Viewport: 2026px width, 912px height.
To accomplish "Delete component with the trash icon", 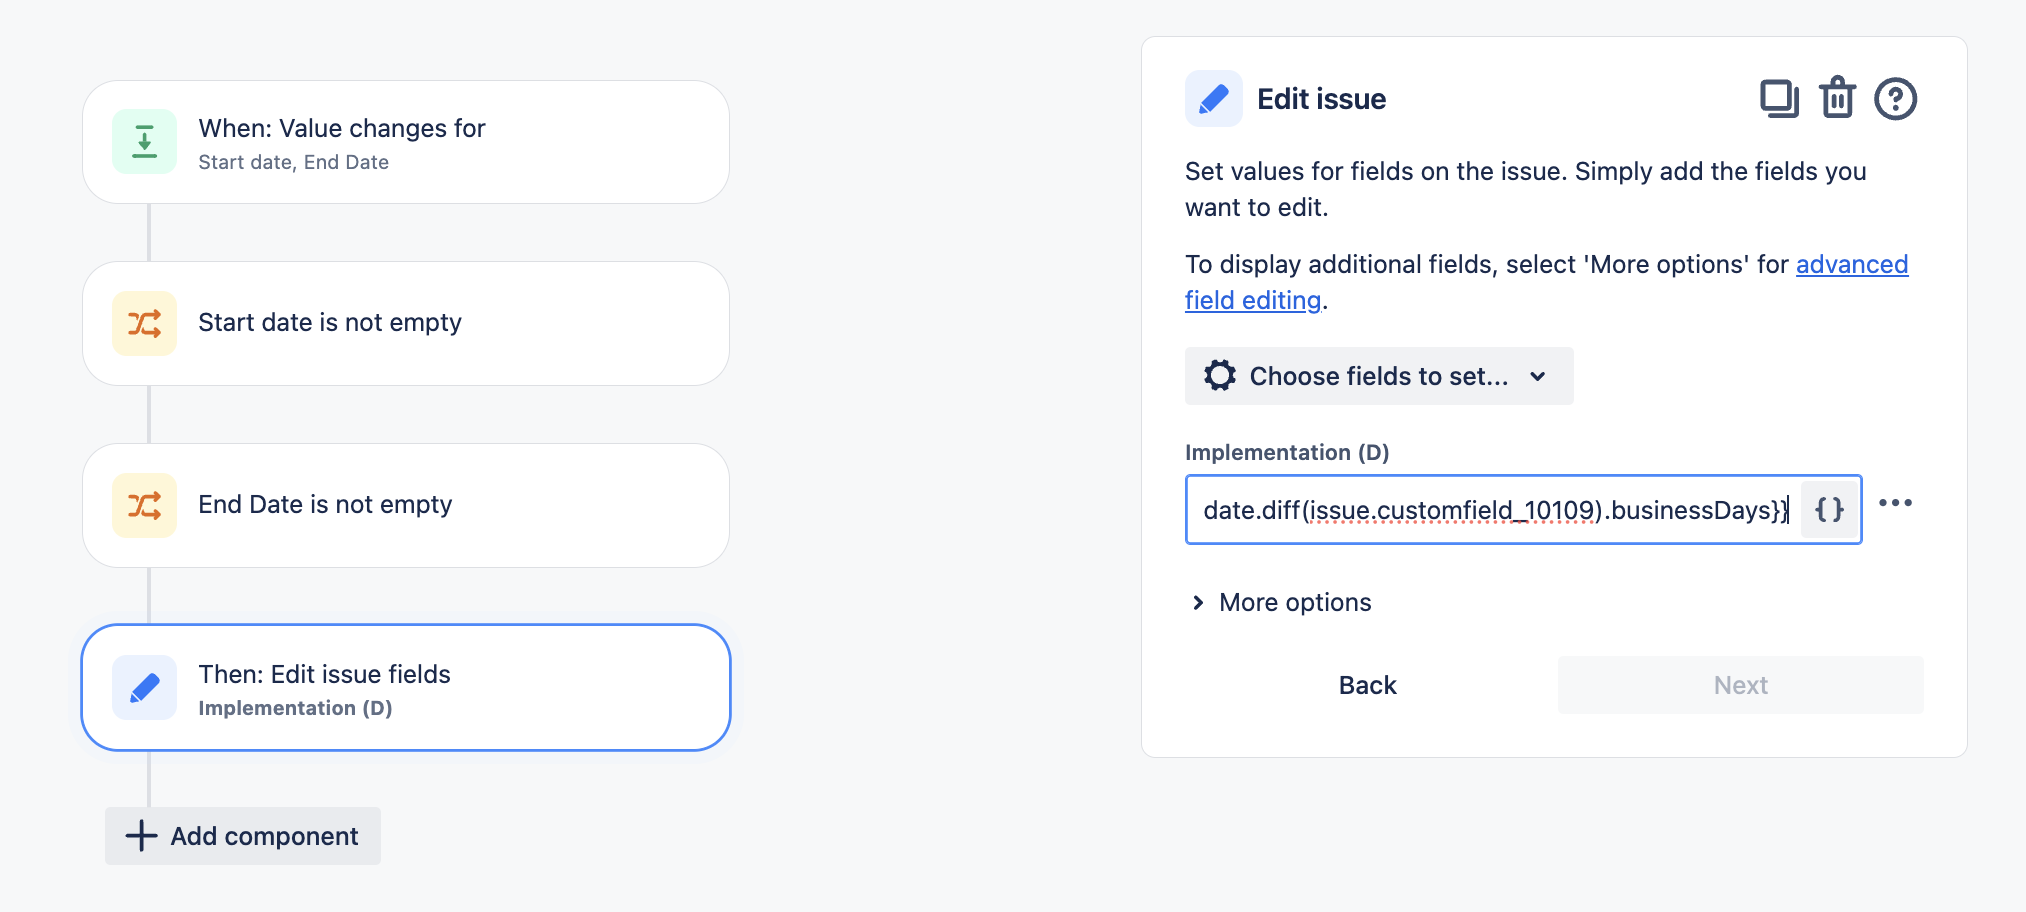I will click(x=1837, y=98).
